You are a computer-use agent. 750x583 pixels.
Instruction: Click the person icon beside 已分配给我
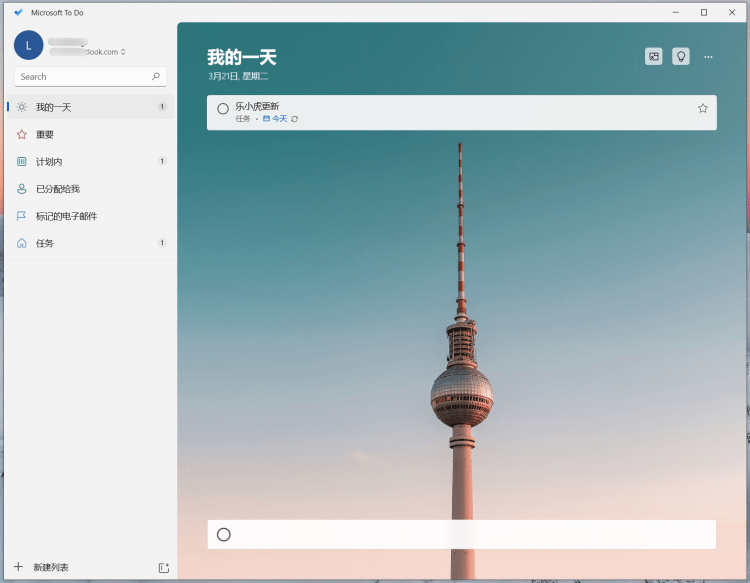click(22, 189)
